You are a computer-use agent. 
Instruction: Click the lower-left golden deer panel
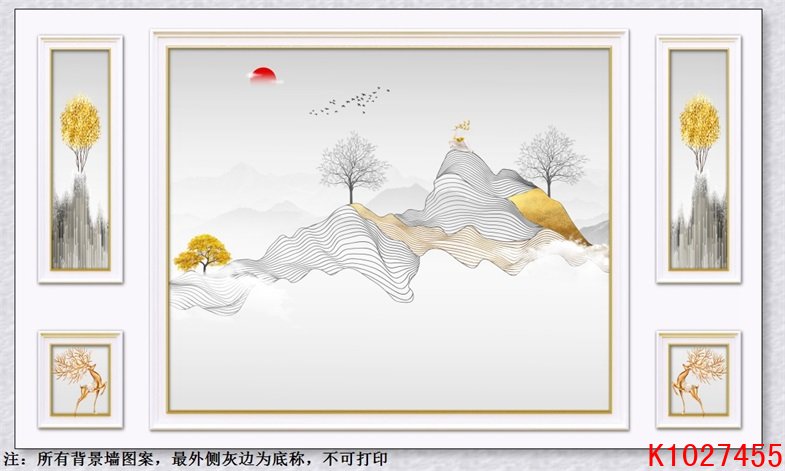80,379
